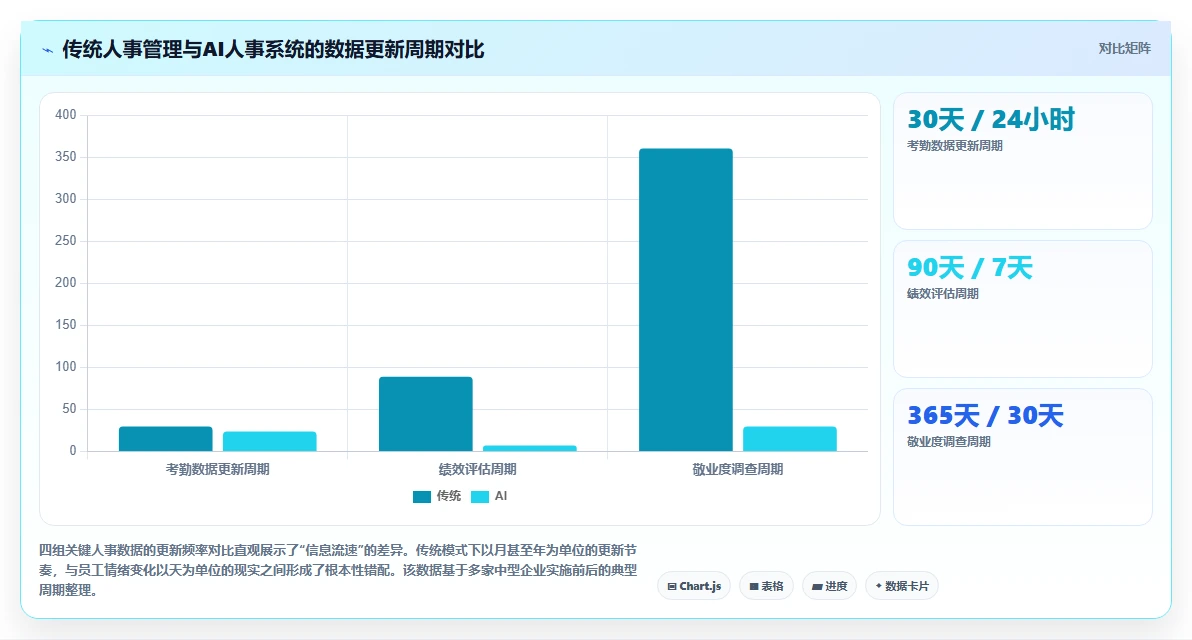Click the Chart.js tag icon
The height and width of the screenshot is (640, 1192).
[672, 587]
